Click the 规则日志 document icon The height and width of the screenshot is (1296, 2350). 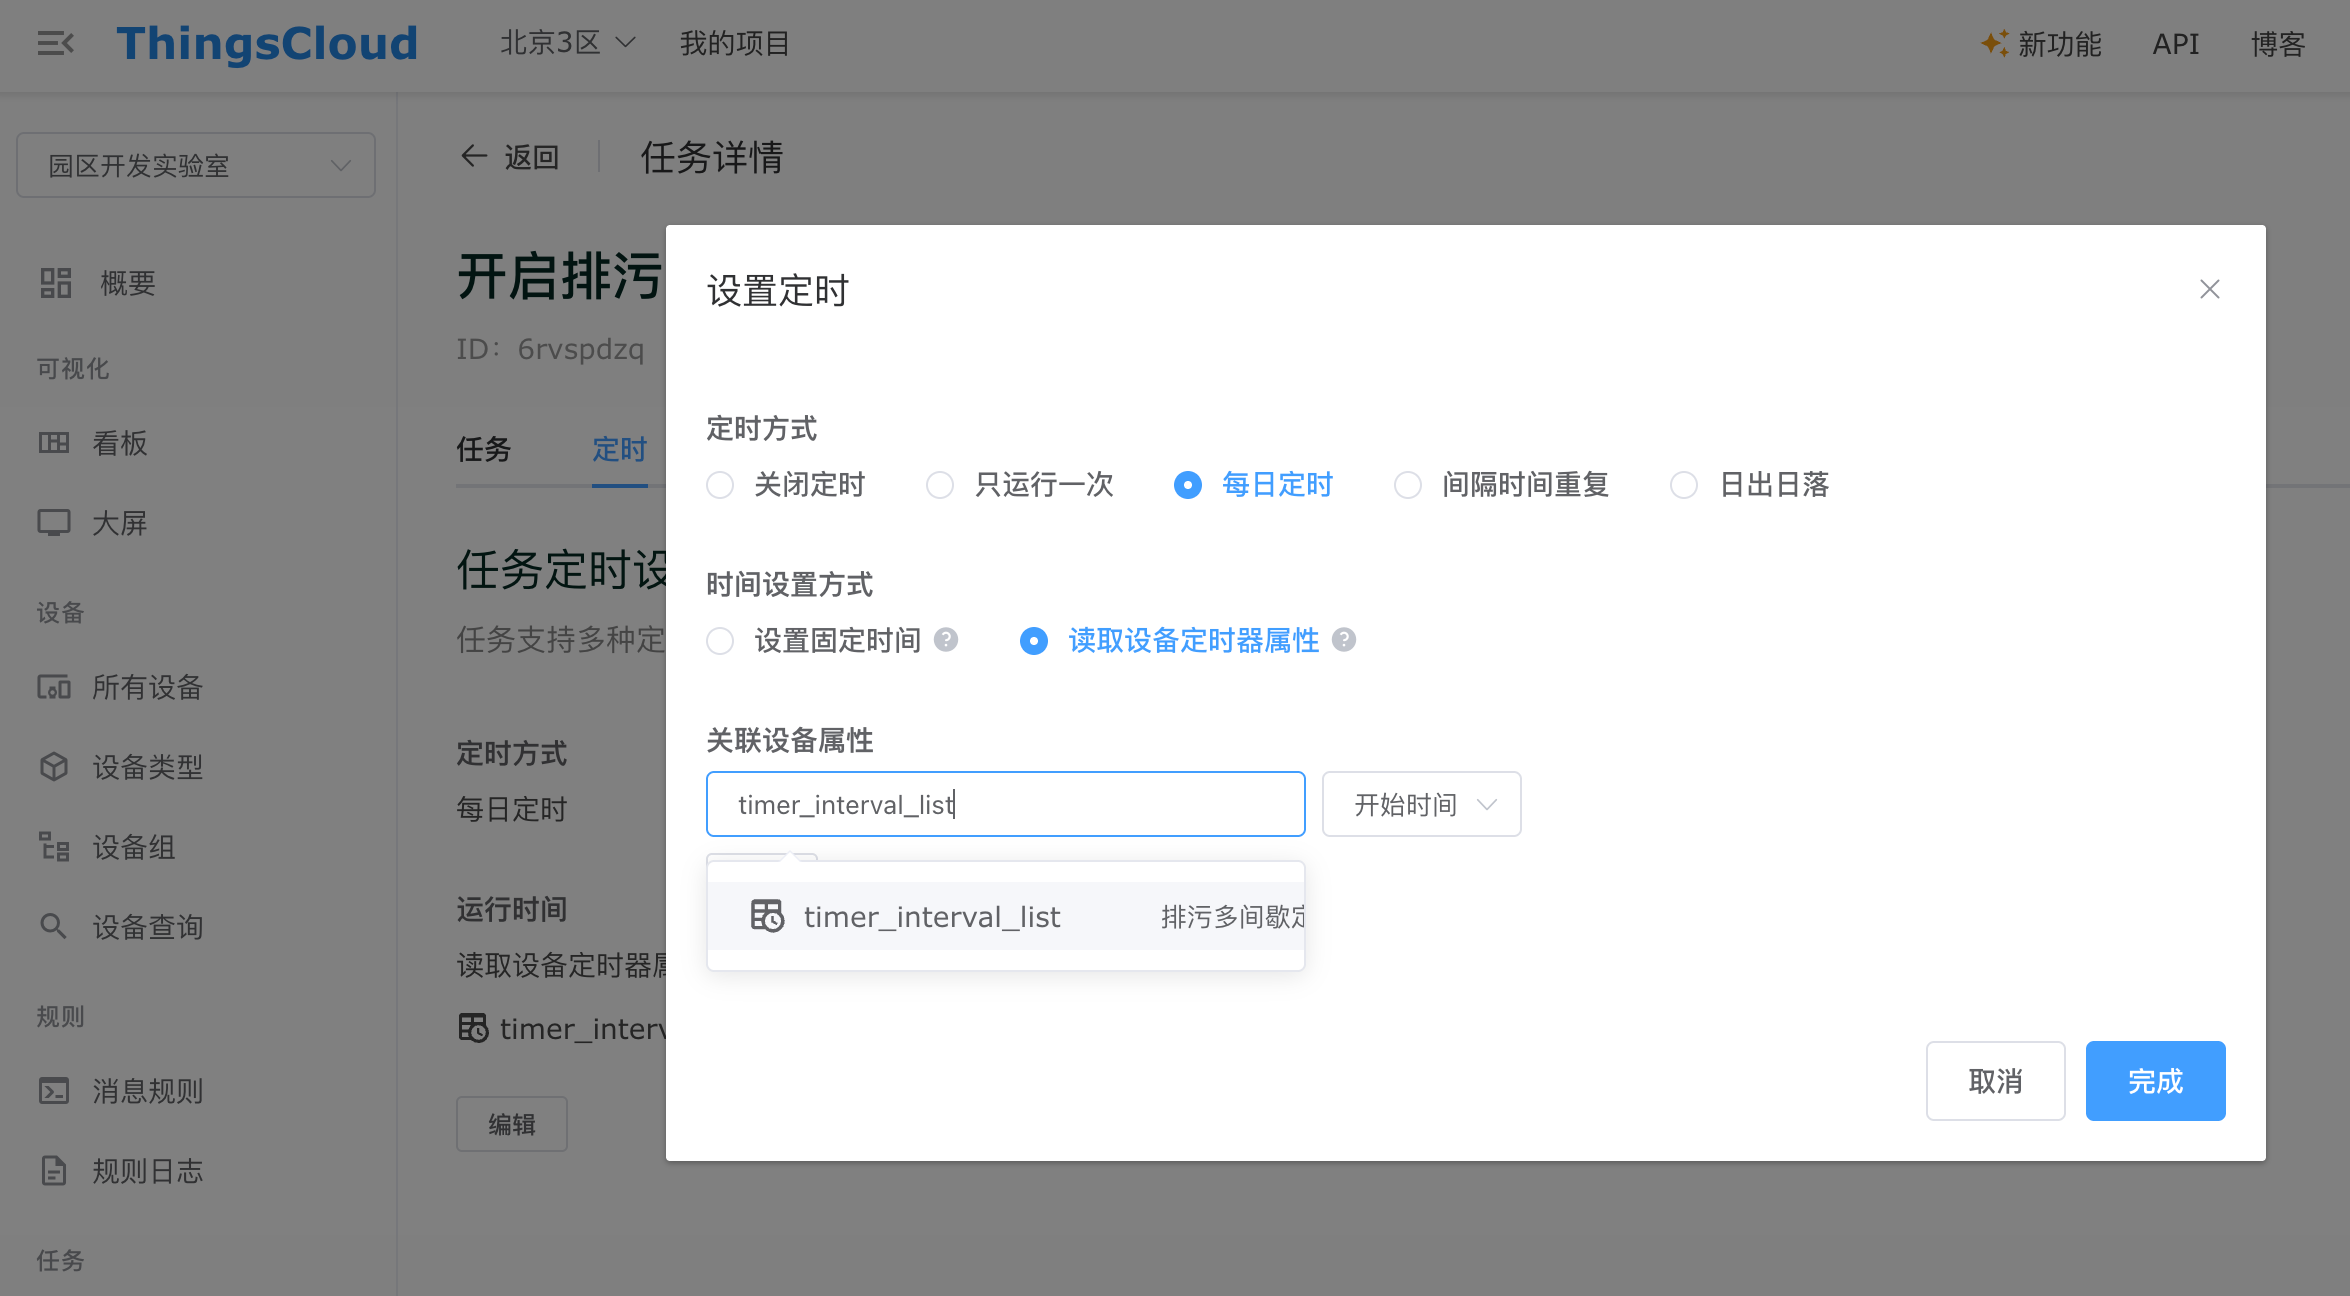(54, 1171)
